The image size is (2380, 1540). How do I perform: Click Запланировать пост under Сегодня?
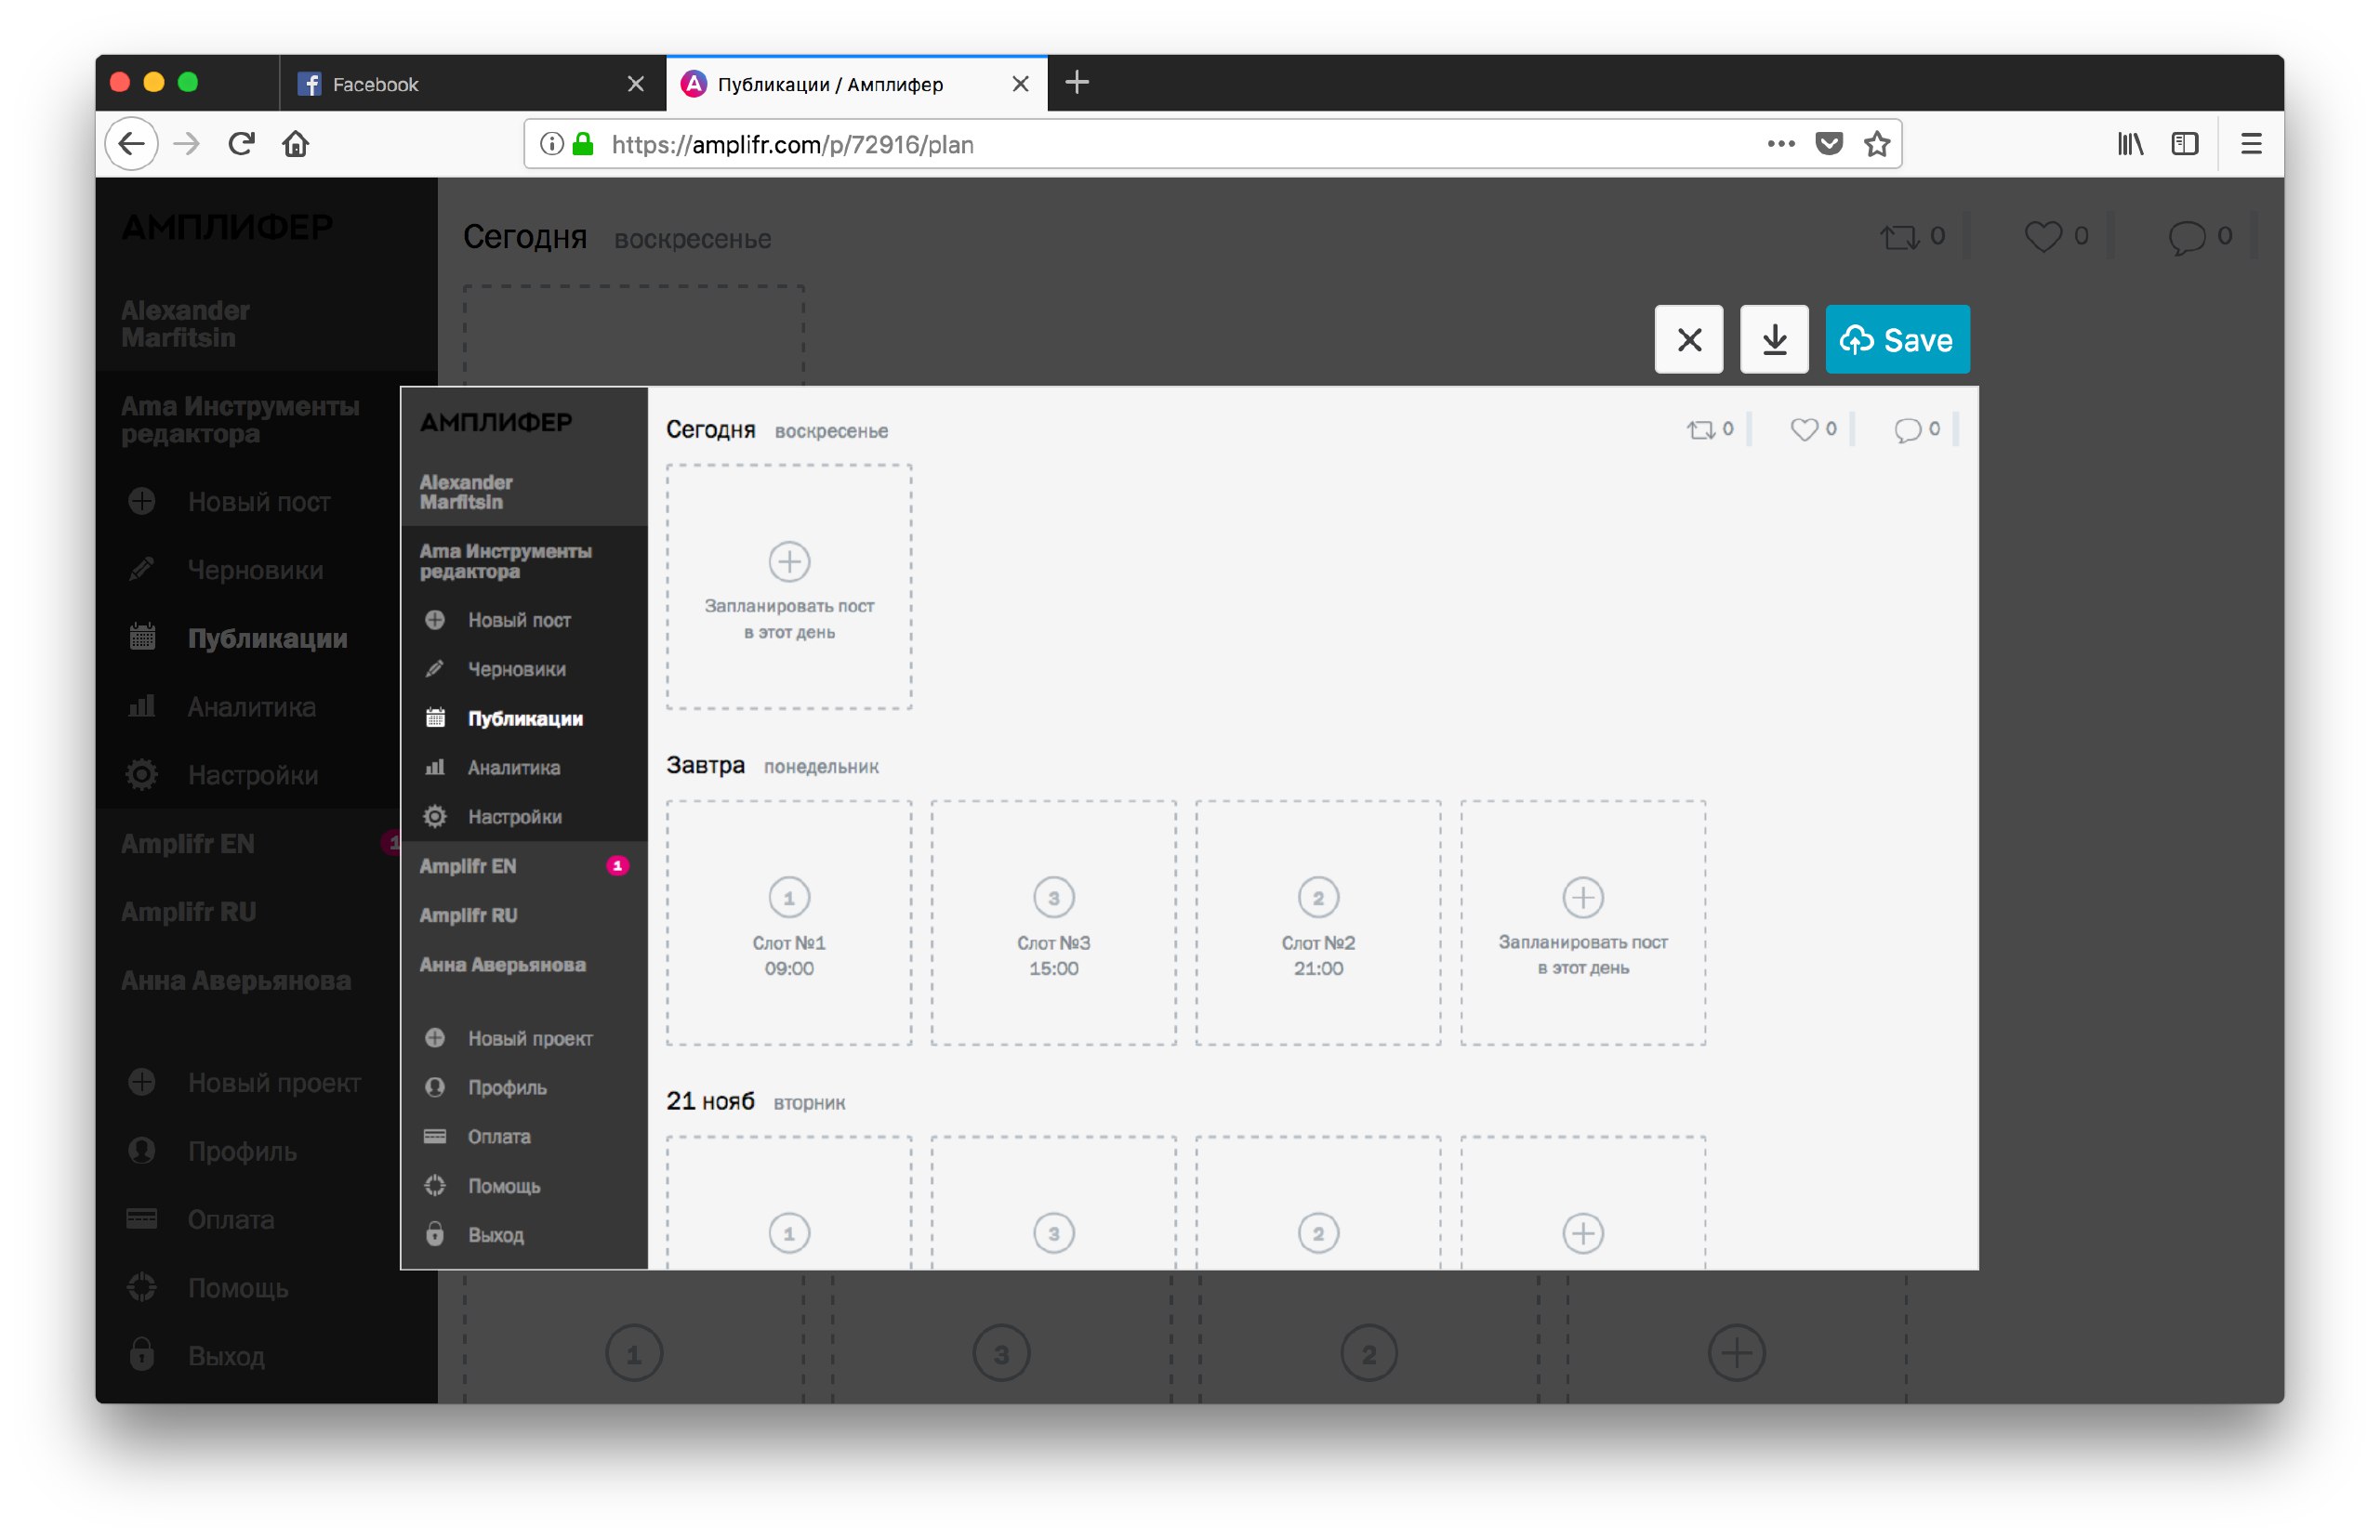789,587
